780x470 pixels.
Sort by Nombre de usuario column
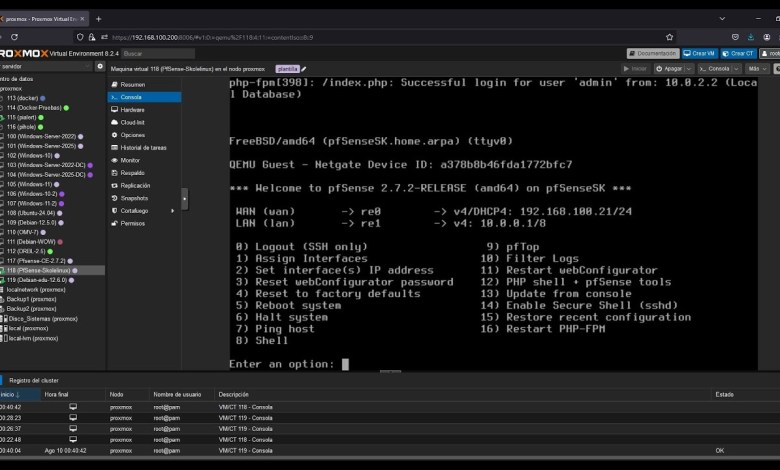[x=177, y=394]
